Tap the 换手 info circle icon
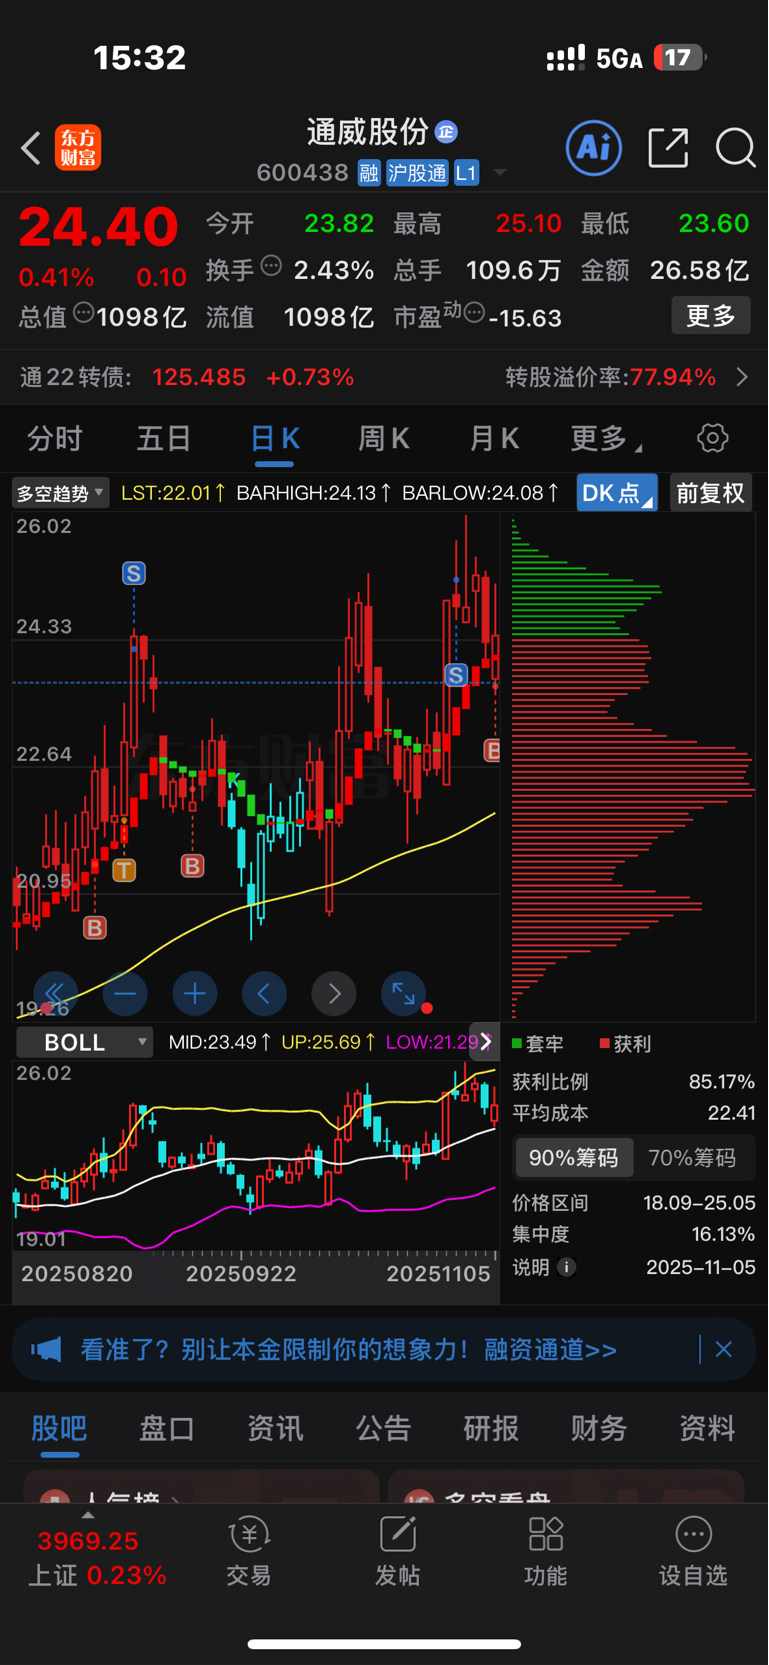 coord(271,266)
